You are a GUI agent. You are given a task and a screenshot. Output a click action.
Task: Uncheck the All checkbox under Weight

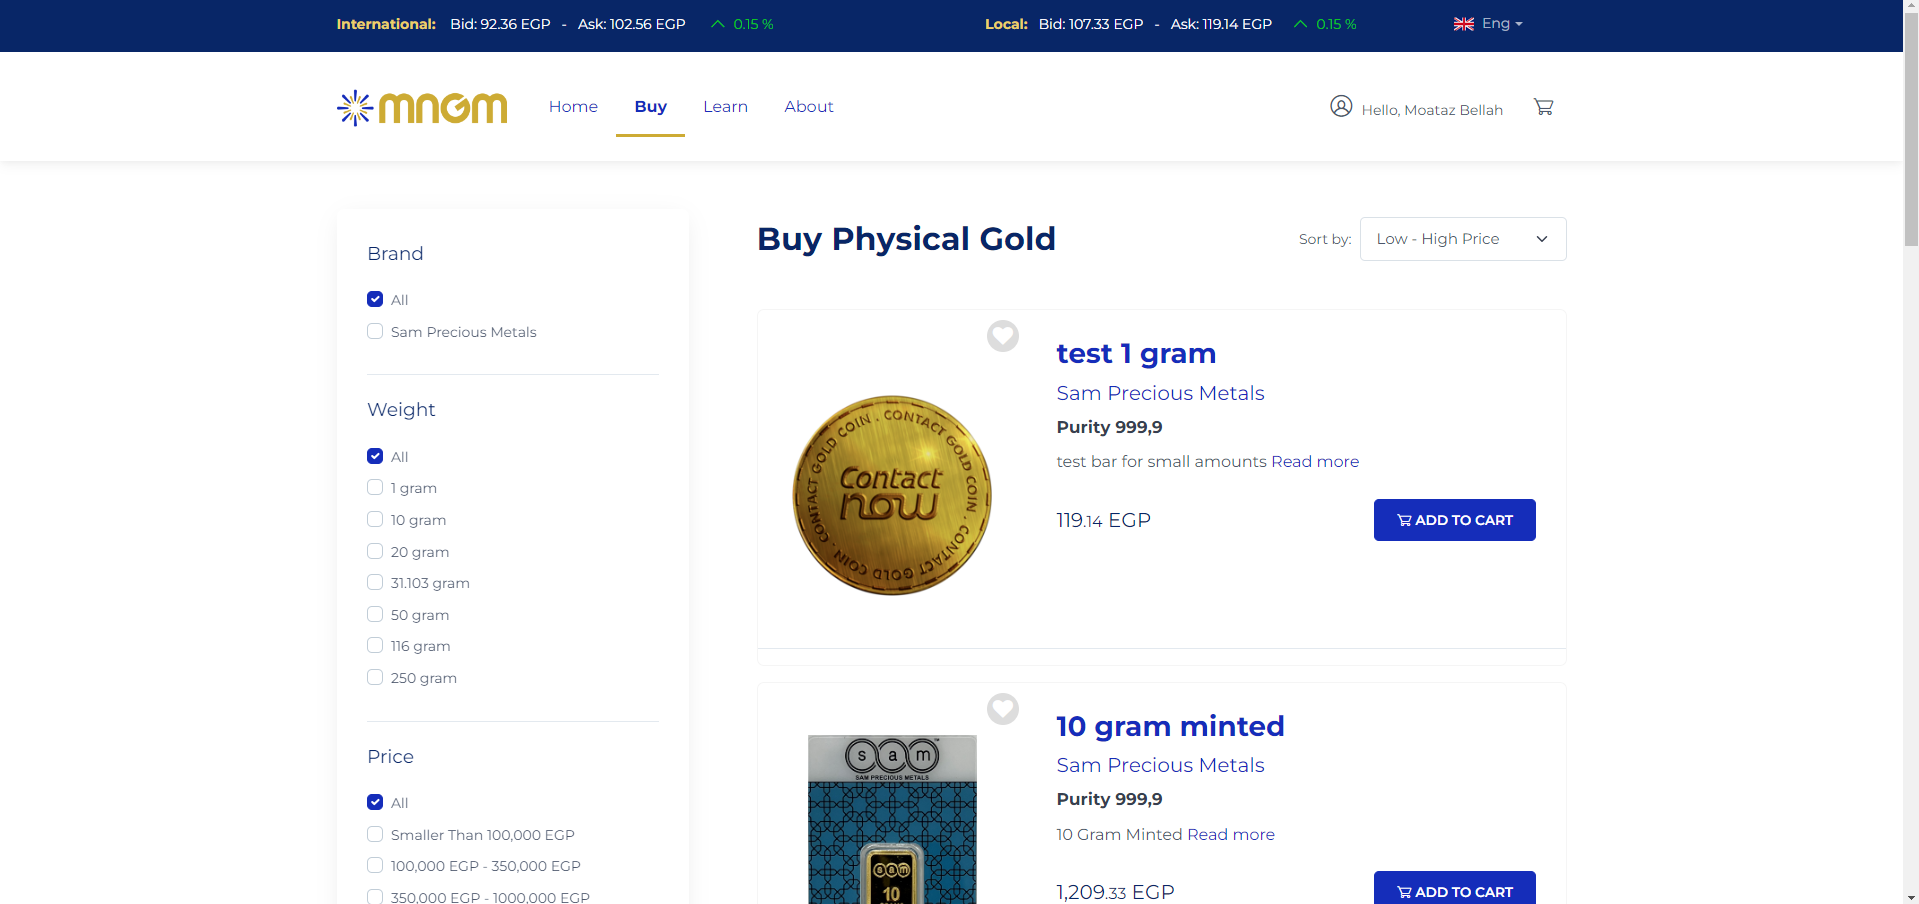[375, 456]
